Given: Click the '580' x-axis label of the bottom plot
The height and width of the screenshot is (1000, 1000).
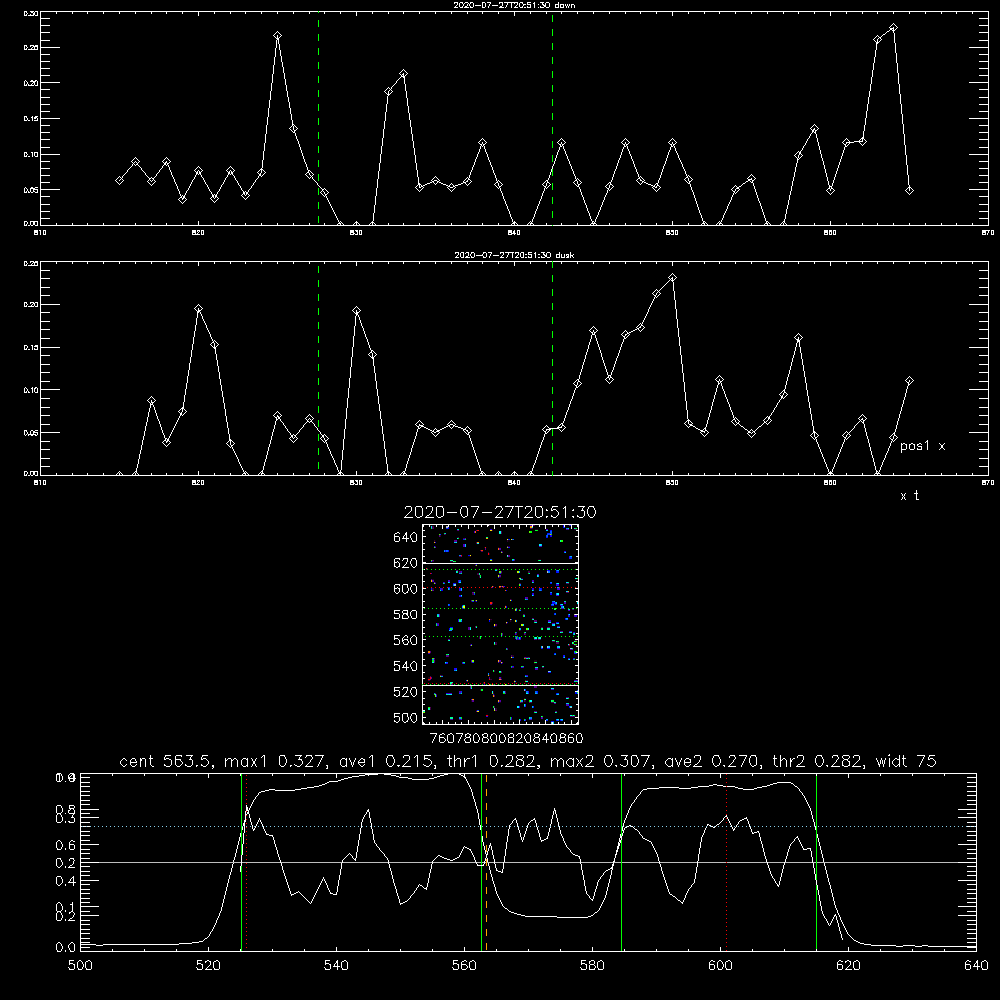Looking at the screenshot, I should [592, 966].
